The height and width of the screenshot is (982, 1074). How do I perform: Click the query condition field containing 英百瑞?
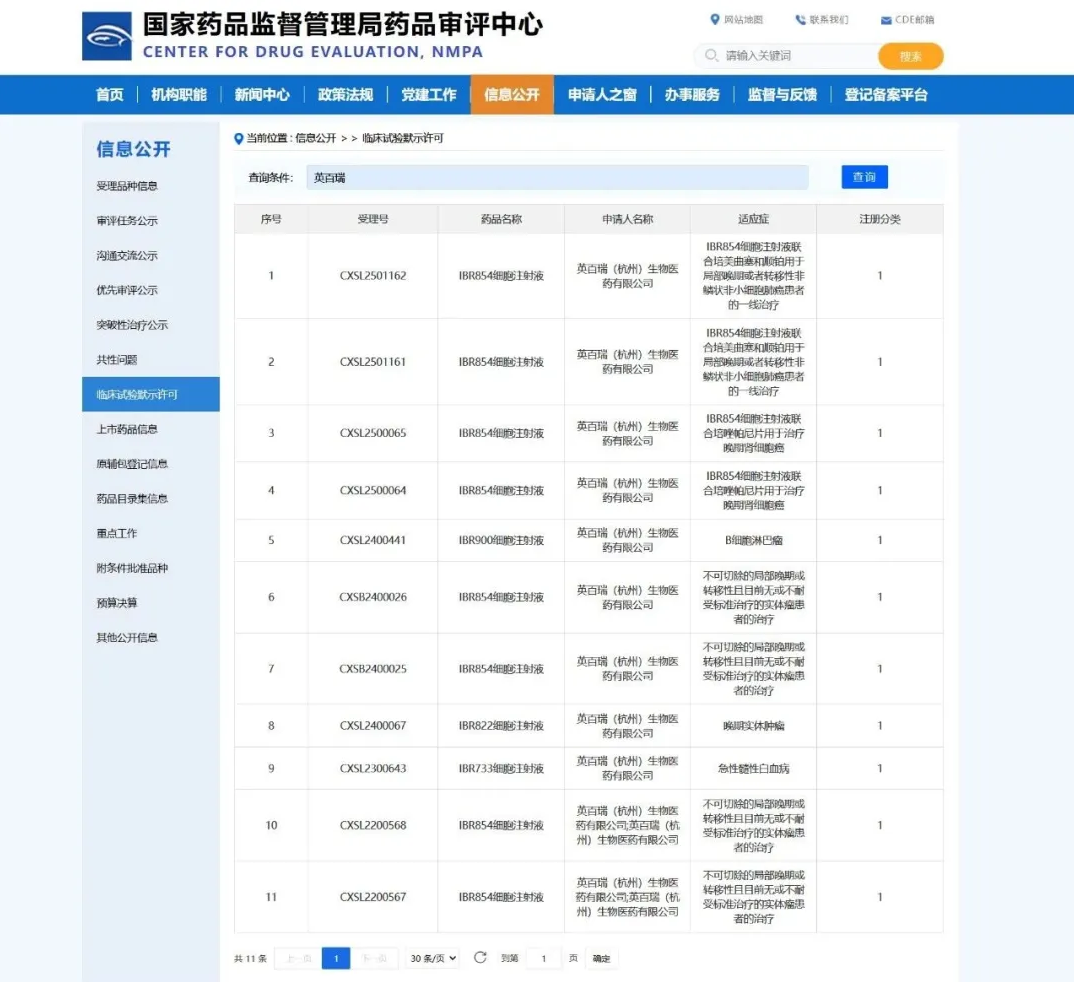coord(557,177)
